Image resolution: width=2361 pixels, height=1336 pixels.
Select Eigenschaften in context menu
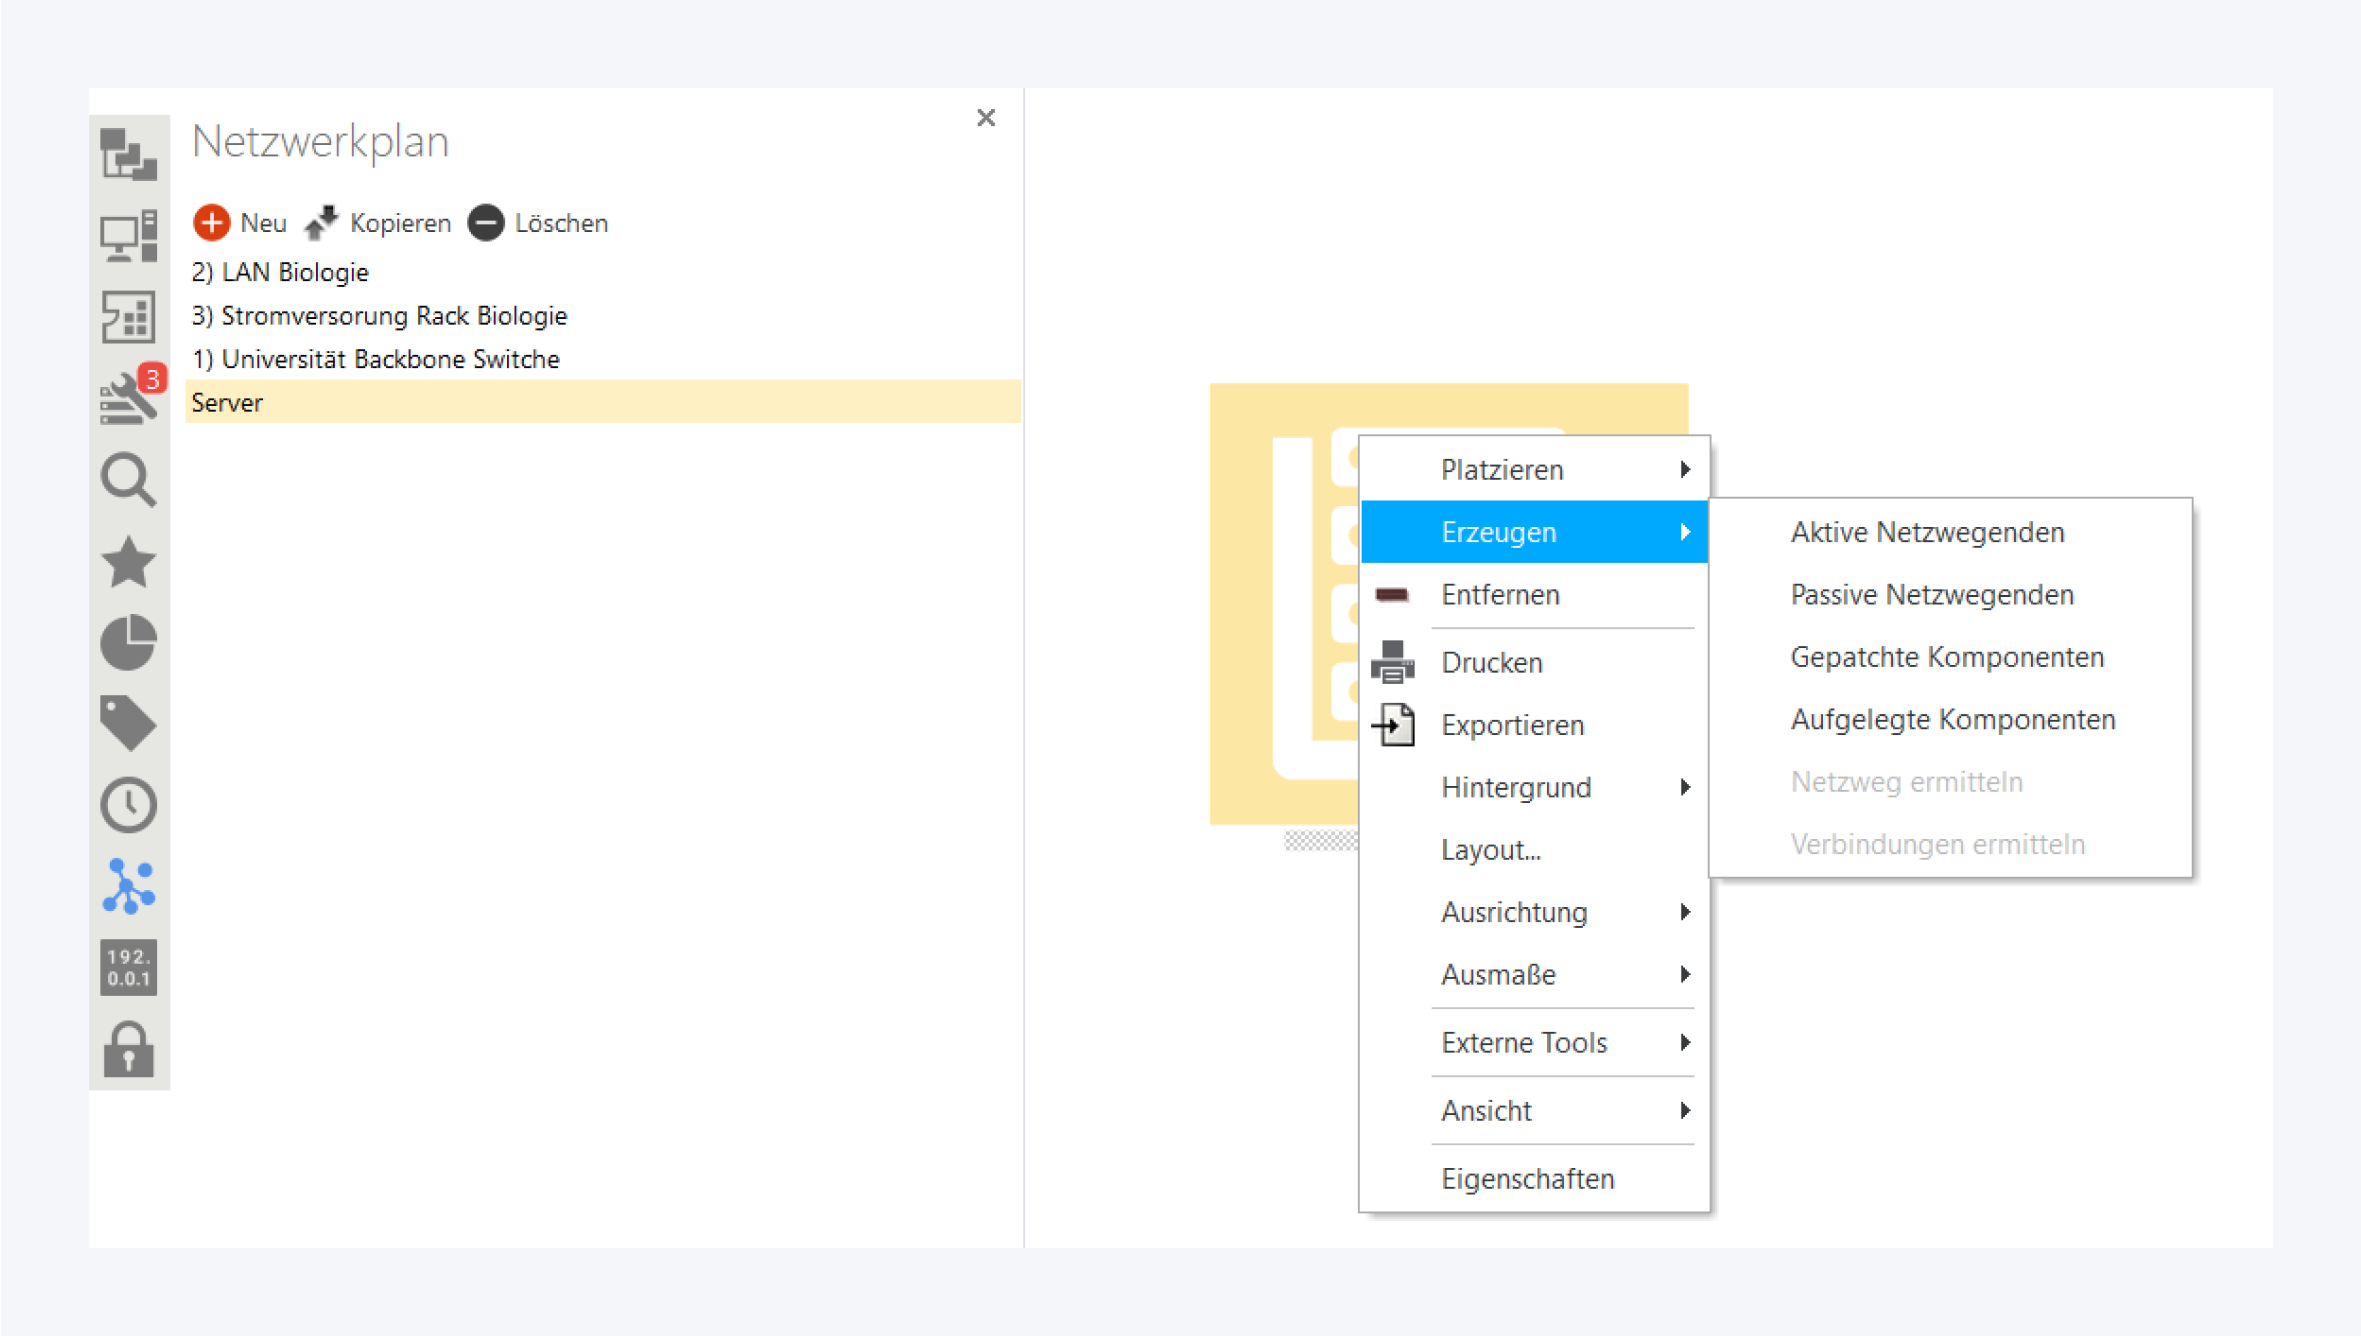click(1527, 1179)
